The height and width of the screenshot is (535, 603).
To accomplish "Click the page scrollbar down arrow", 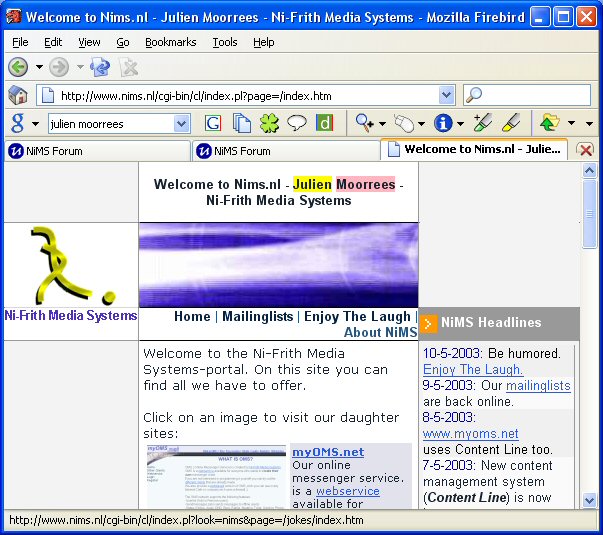I will (589, 500).
